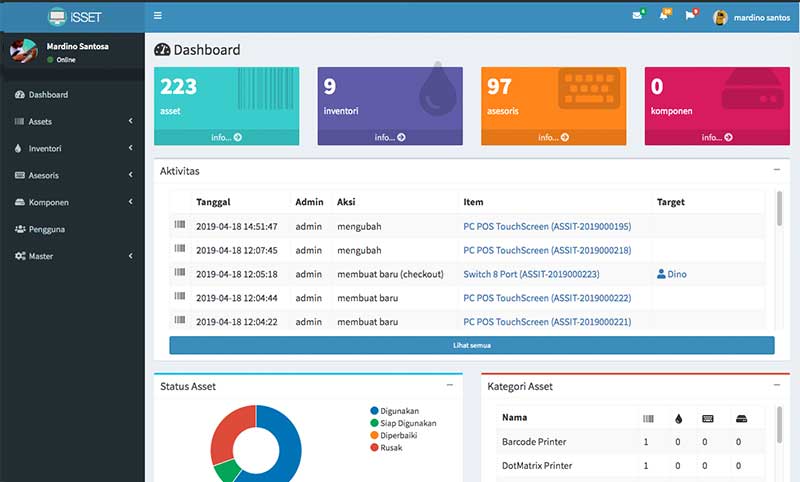This screenshot has width=800, height=482.
Task: Click the Asesoris keyboard icon in sidebar
Action: click(19, 175)
